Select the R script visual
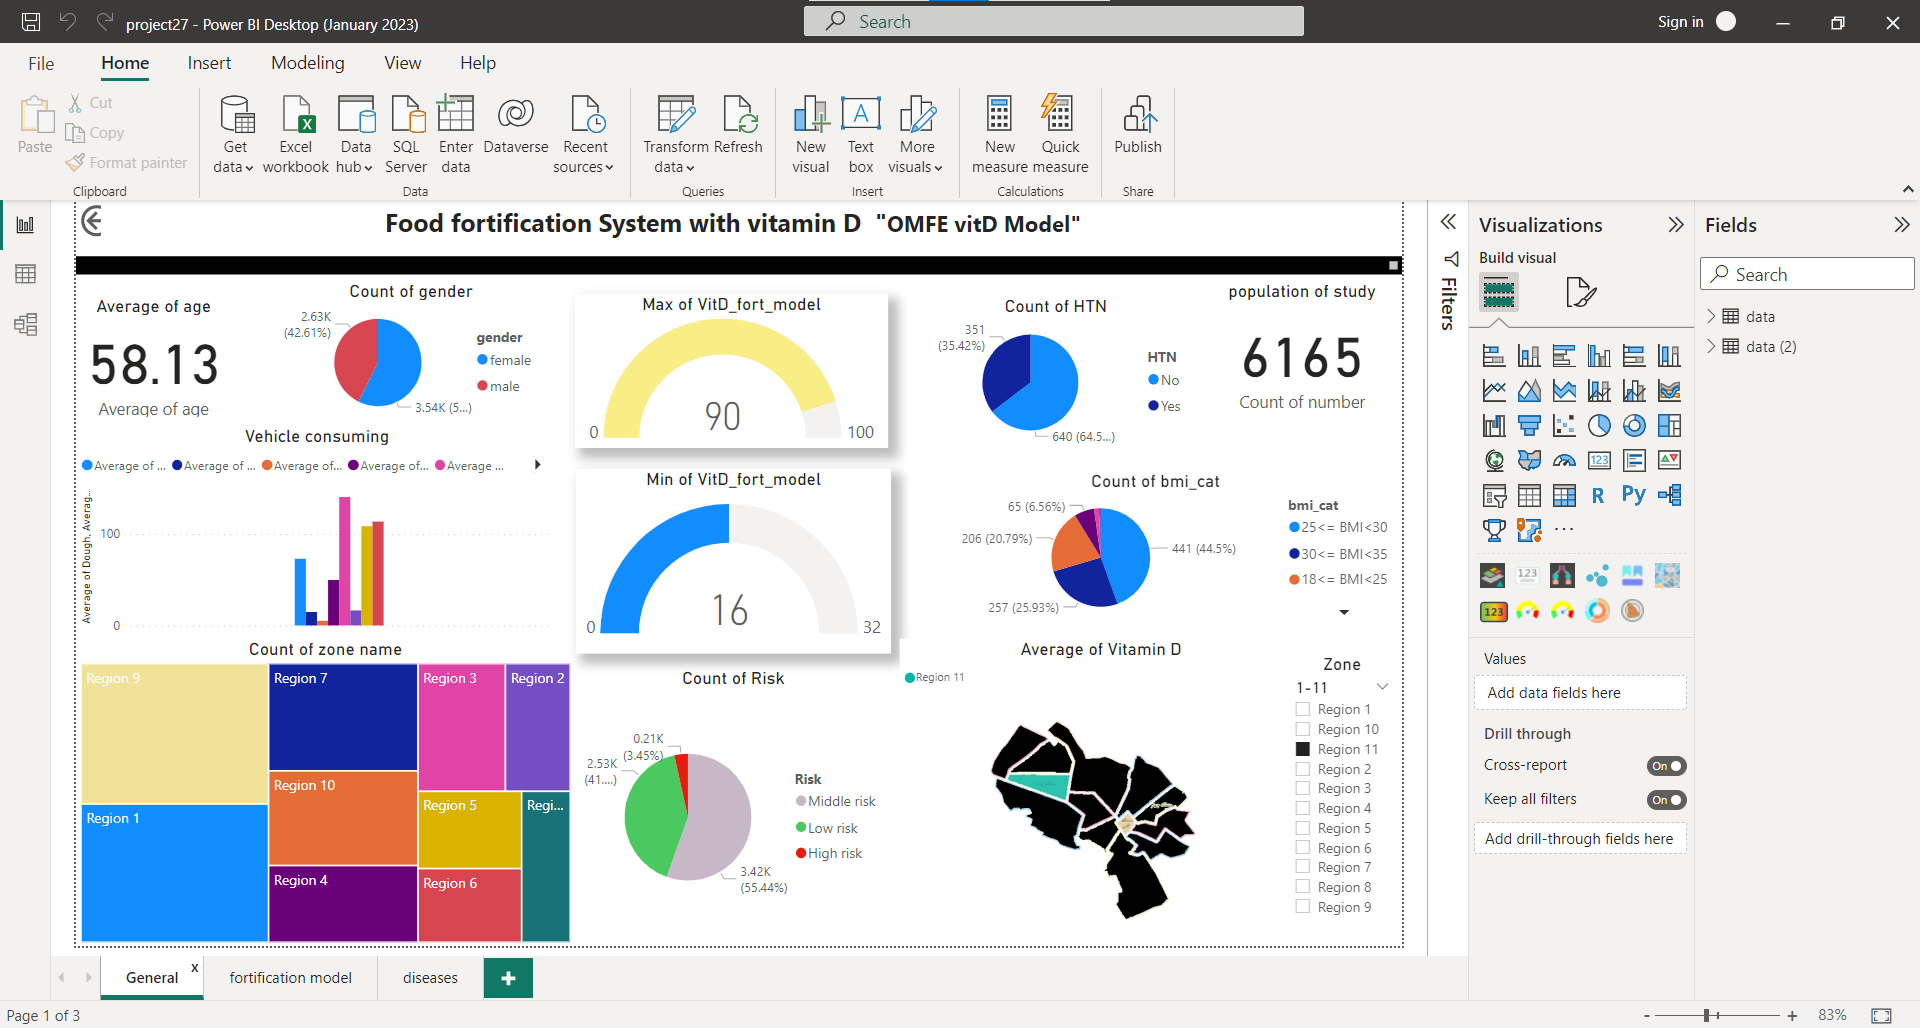 click(1598, 495)
